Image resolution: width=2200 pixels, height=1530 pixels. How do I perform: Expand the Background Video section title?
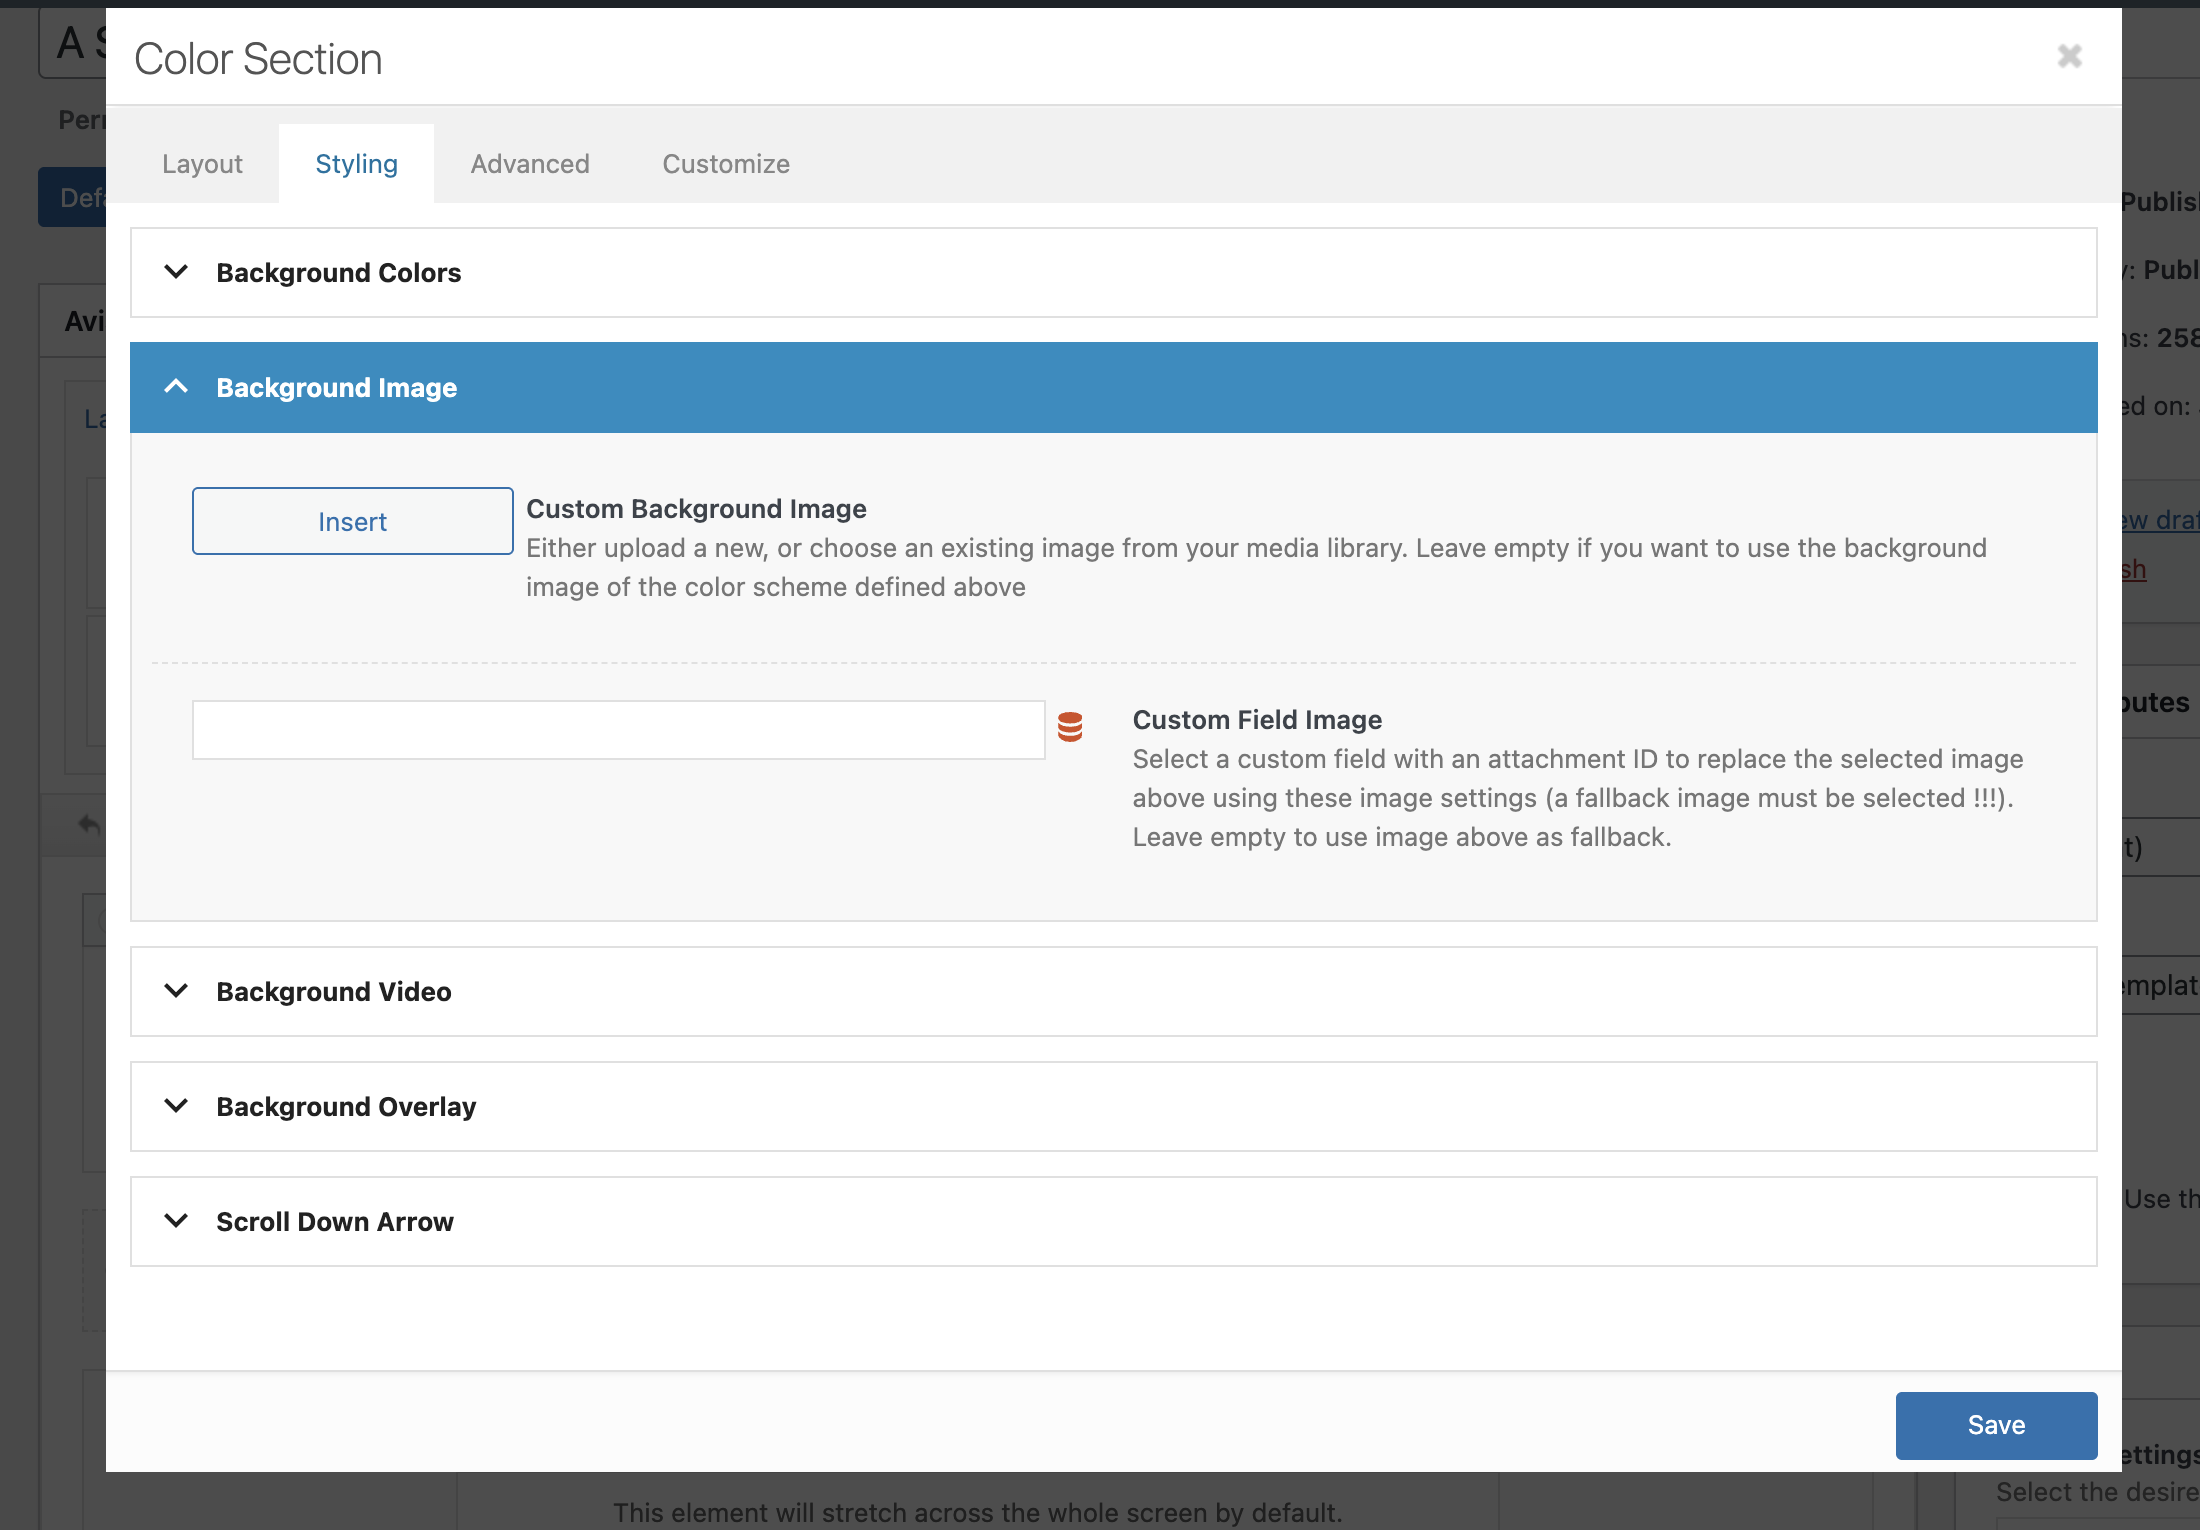point(334,992)
